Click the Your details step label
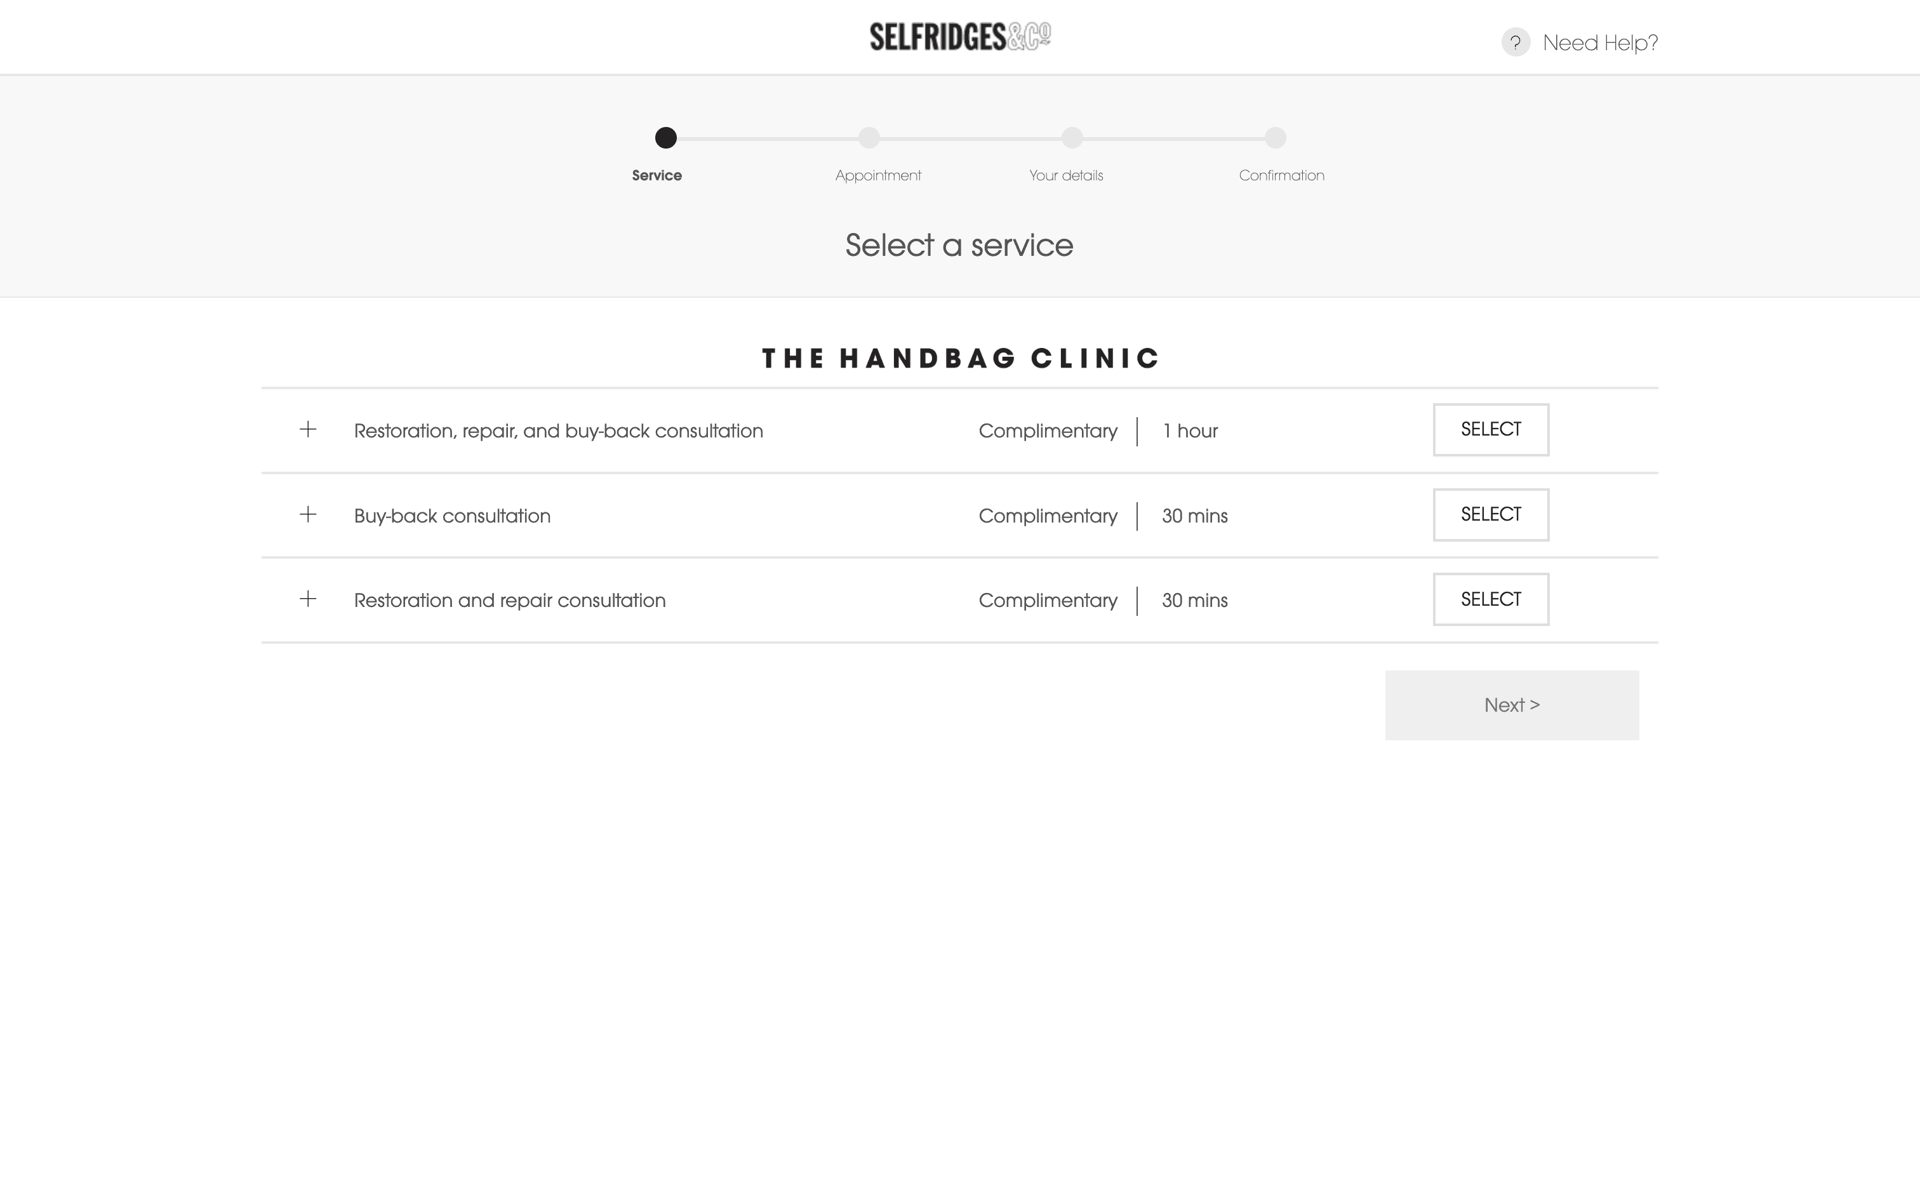Viewport: 1920px width, 1200px height. pos(1066,175)
